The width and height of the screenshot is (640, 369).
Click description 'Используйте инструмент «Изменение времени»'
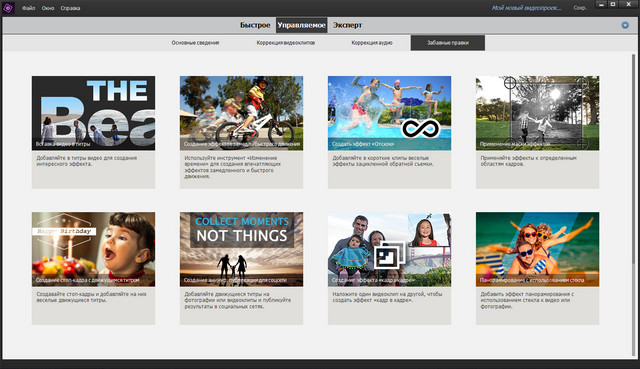(x=233, y=167)
